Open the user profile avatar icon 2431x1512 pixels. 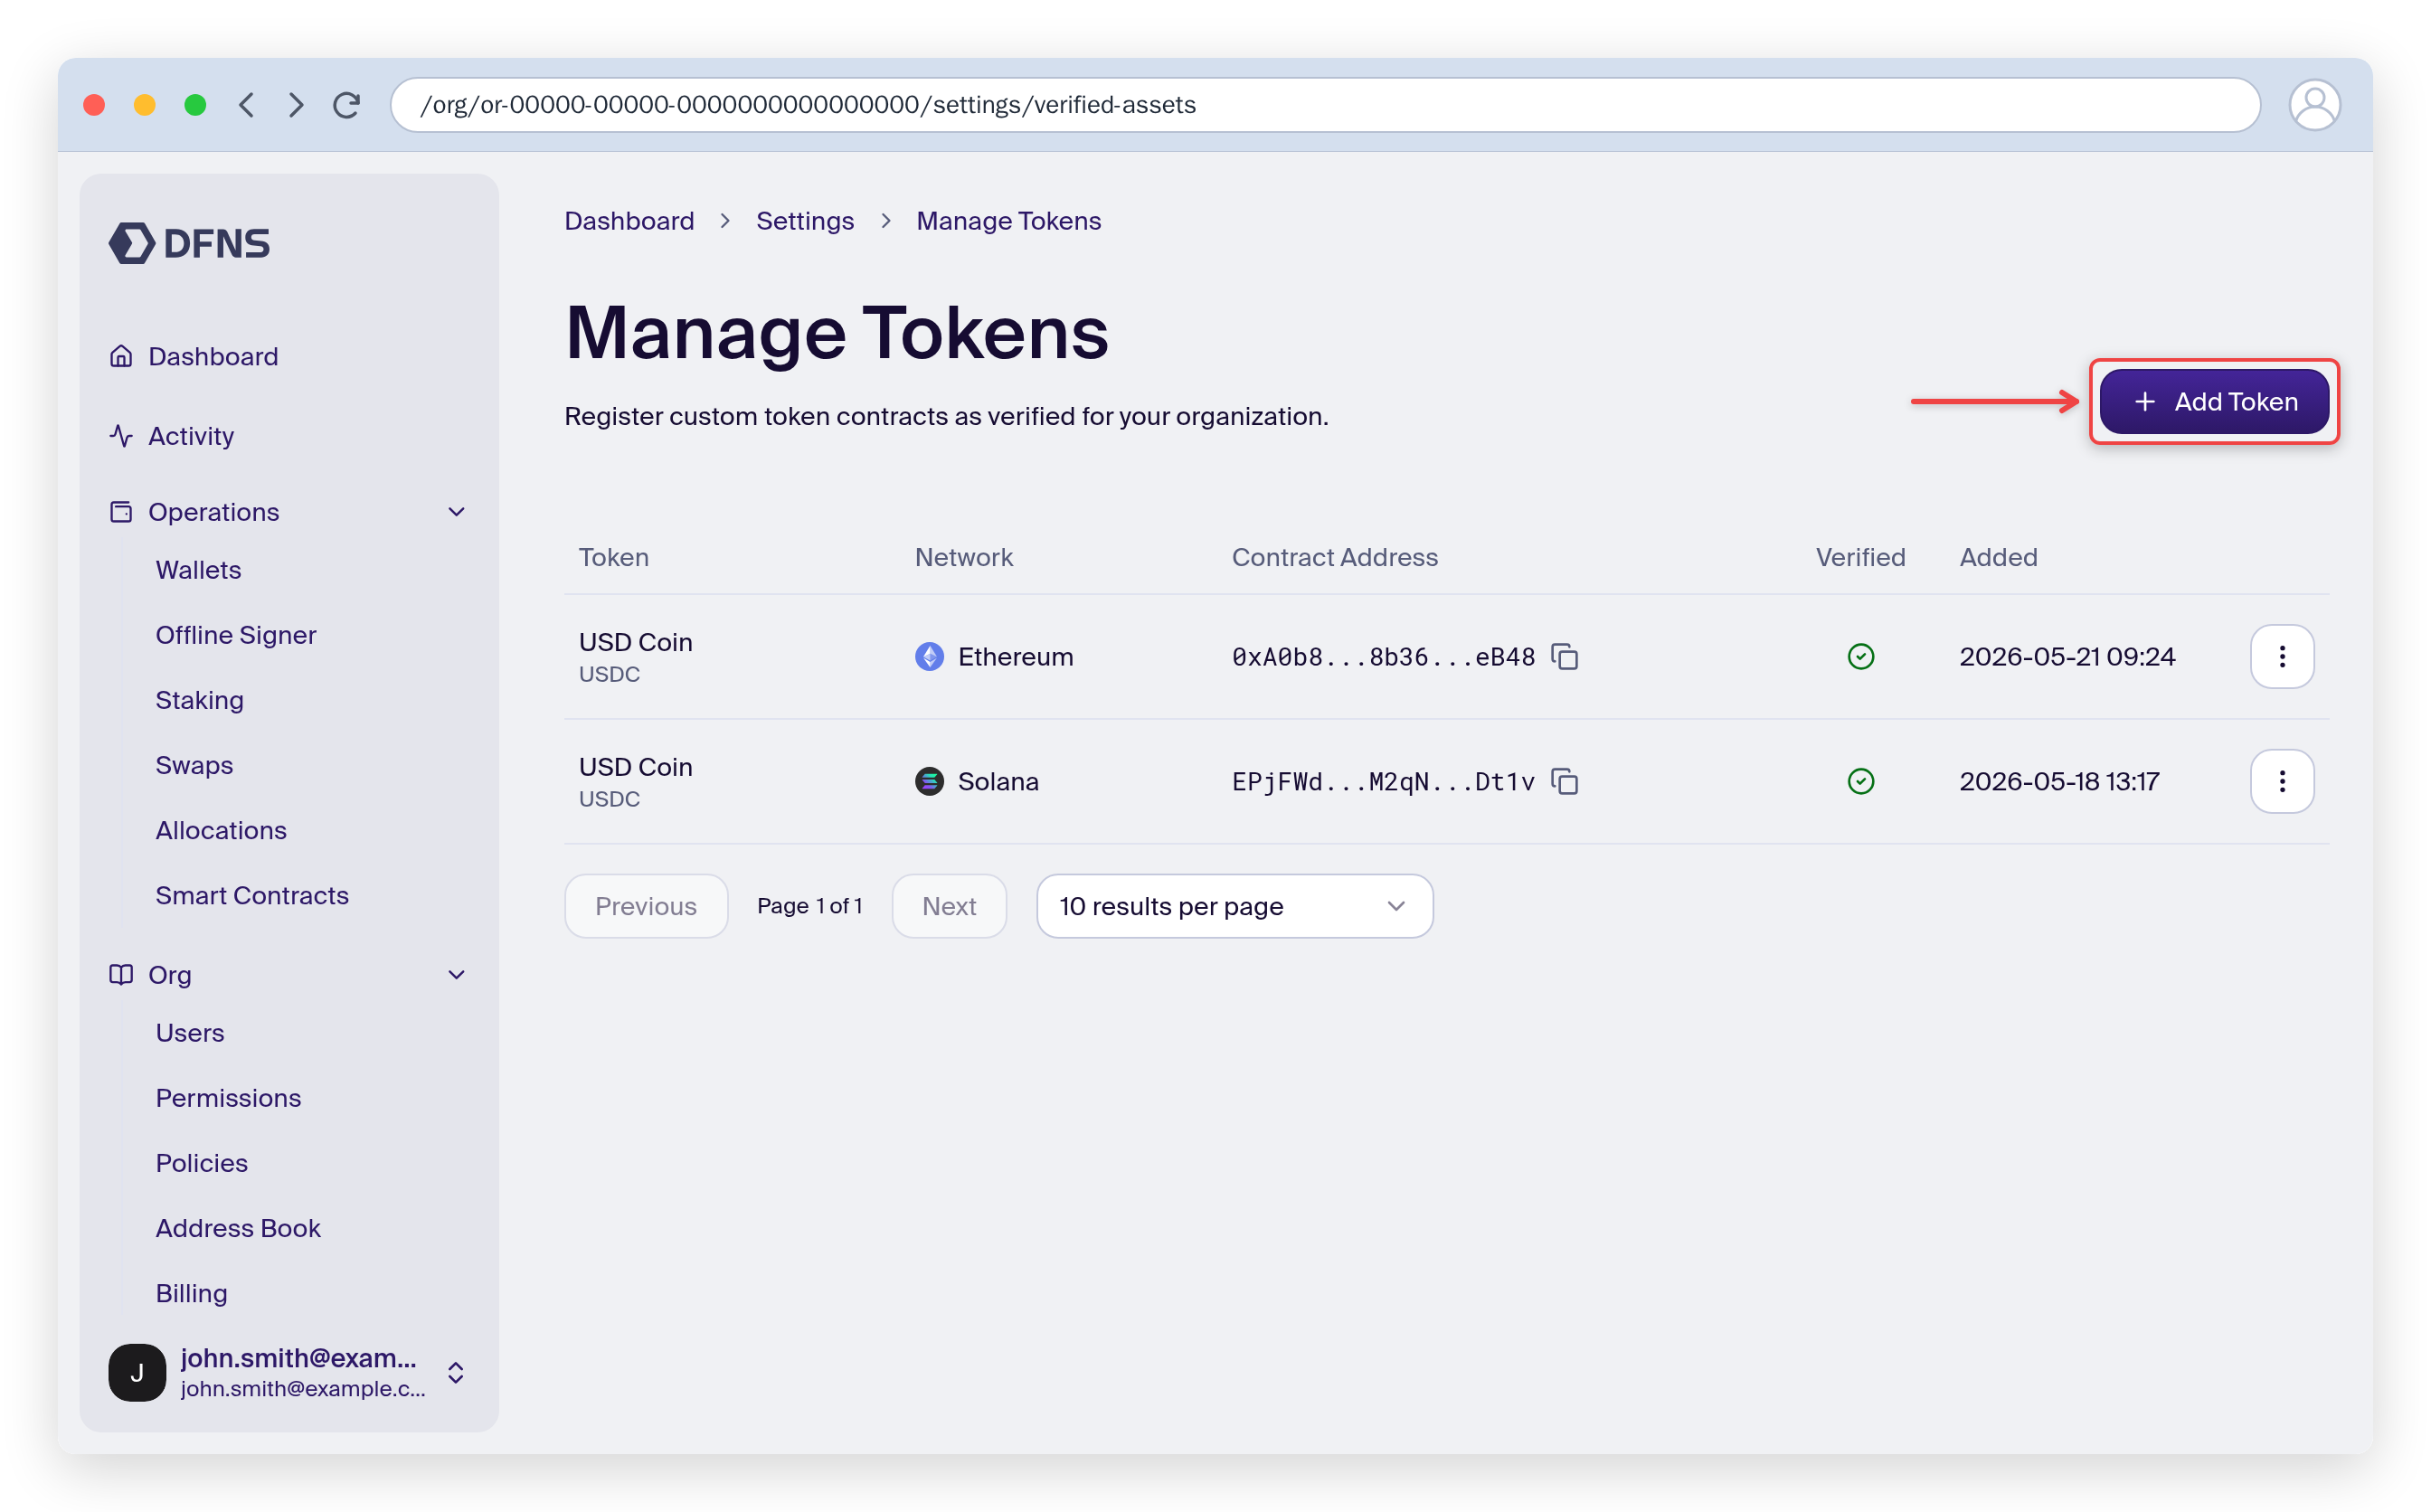pyautogui.click(x=2313, y=105)
